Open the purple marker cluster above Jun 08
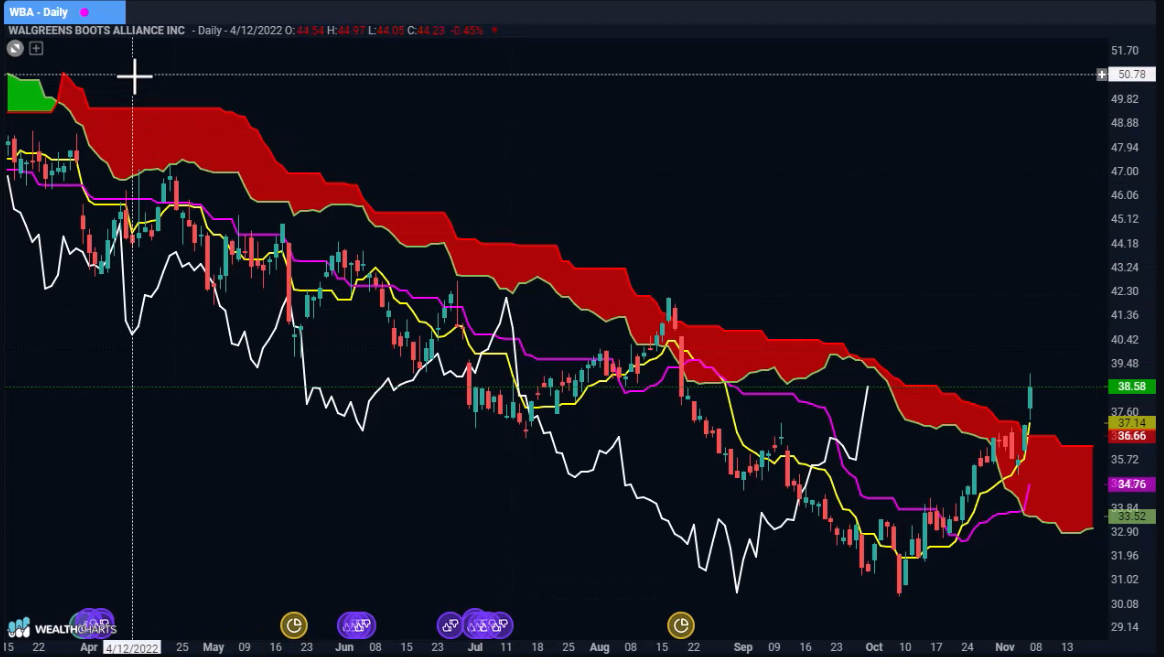 point(356,625)
